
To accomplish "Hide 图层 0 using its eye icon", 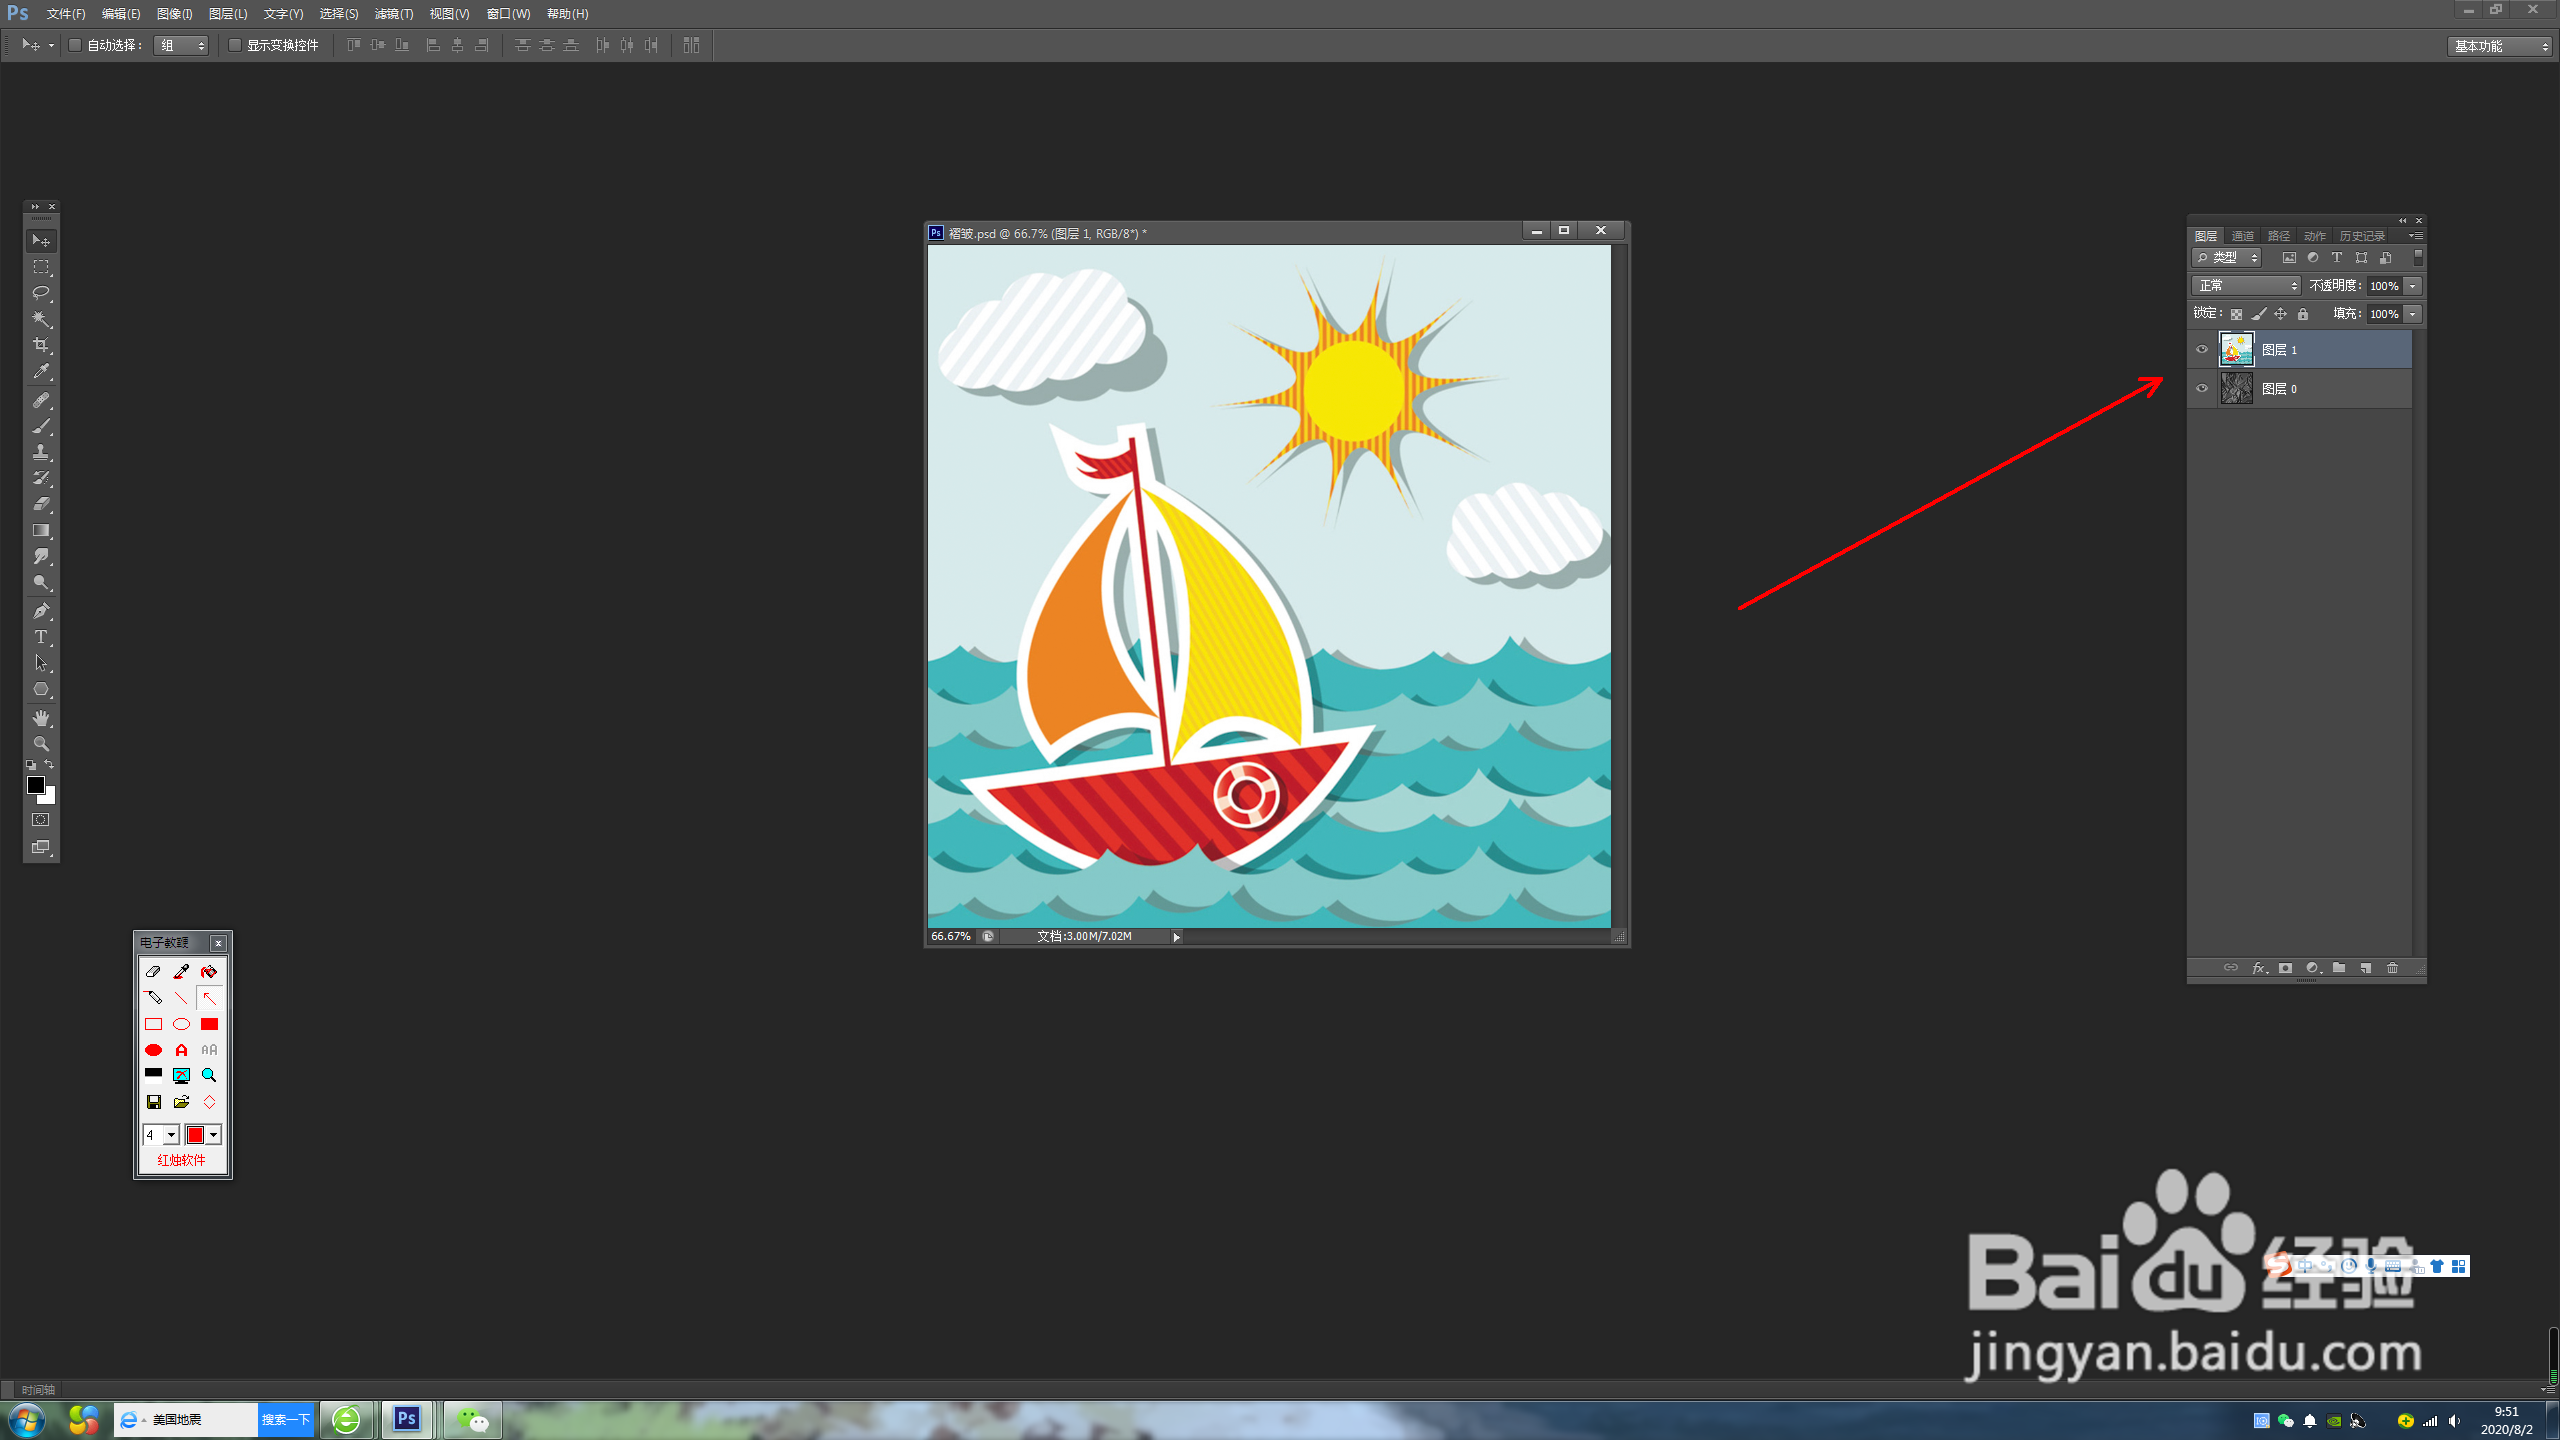I will click(2202, 389).
